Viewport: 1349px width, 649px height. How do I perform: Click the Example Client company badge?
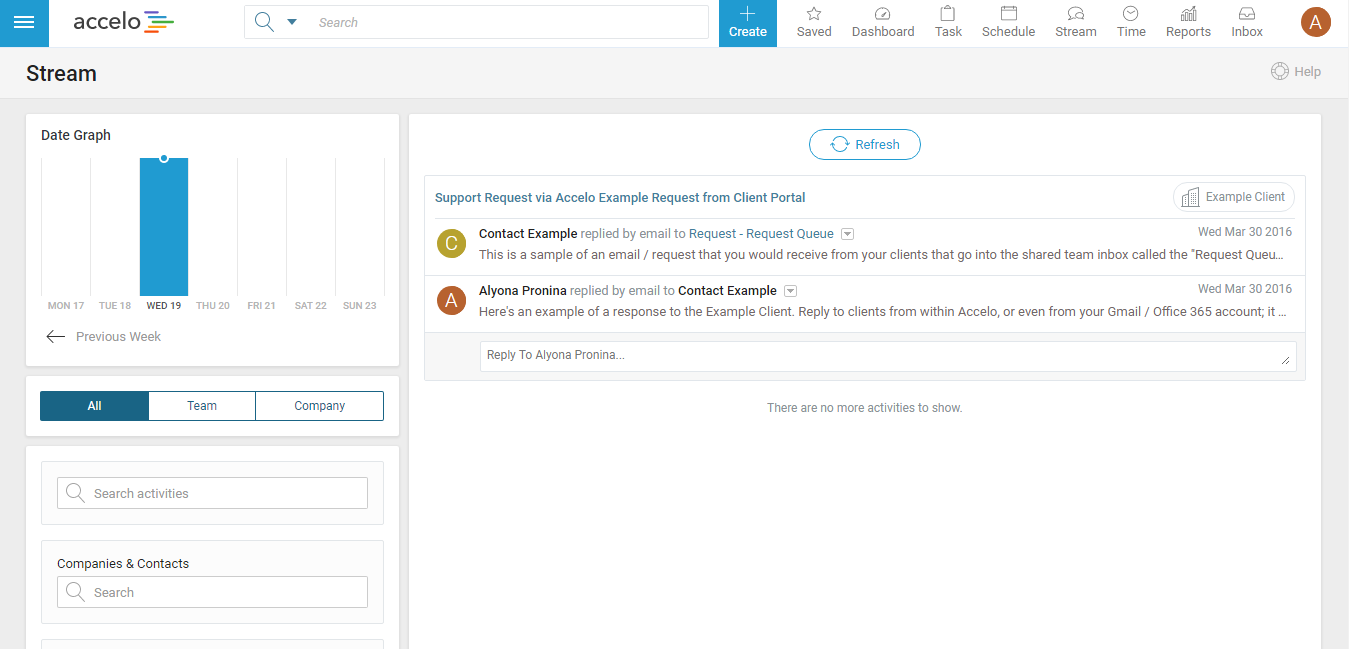(1234, 197)
